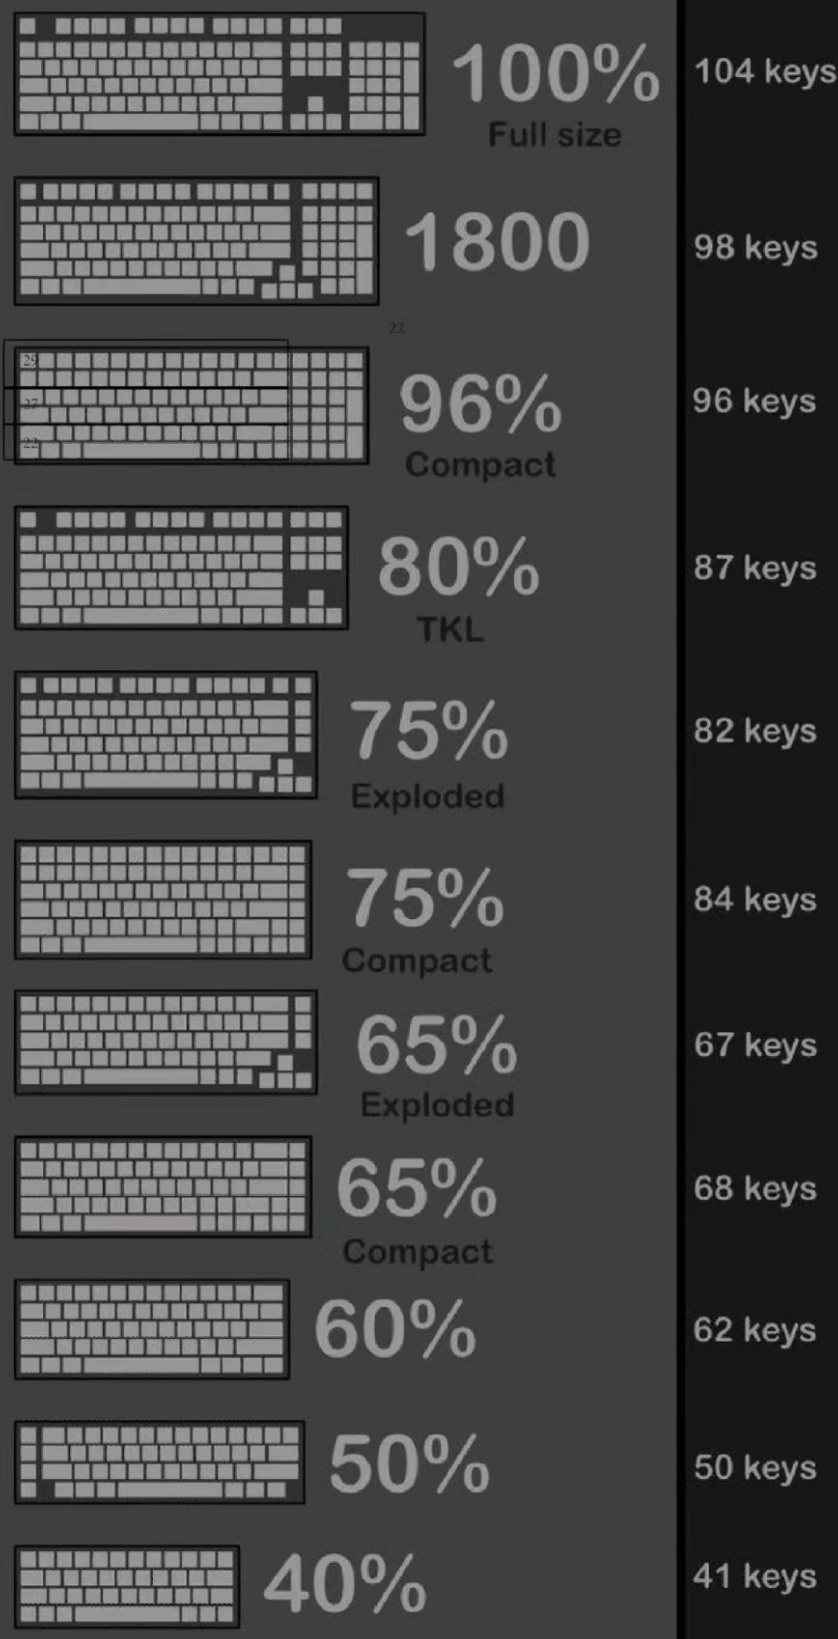
Task: Click the 100% full size keyboard diagram
Action: coord(219,73)
